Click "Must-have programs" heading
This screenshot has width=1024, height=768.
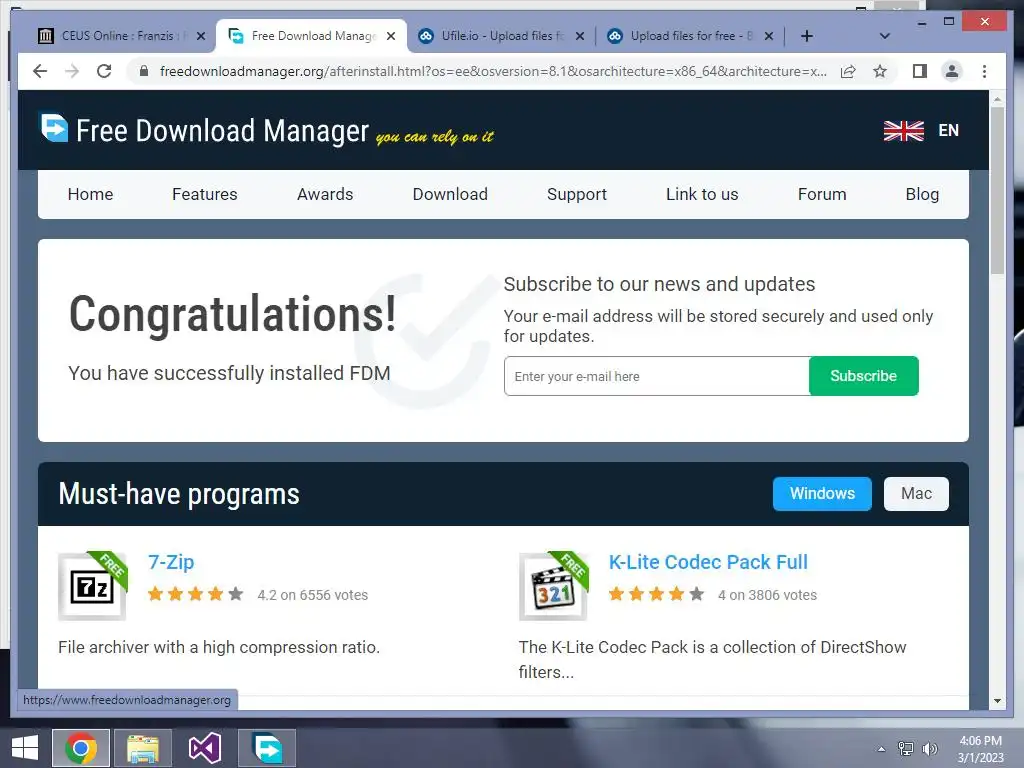179,494
